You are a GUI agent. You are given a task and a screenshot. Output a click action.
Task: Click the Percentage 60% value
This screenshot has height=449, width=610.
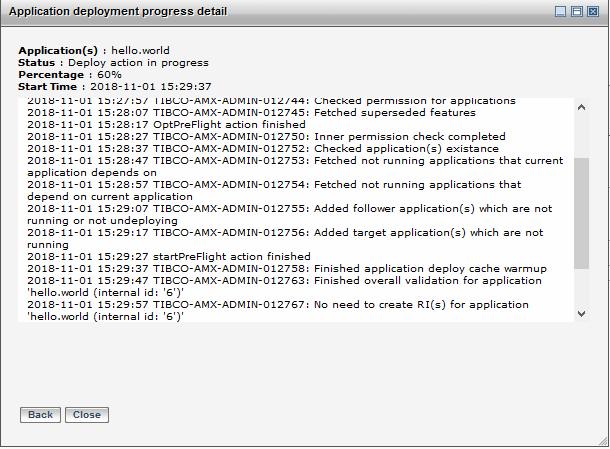click(110, 74)
